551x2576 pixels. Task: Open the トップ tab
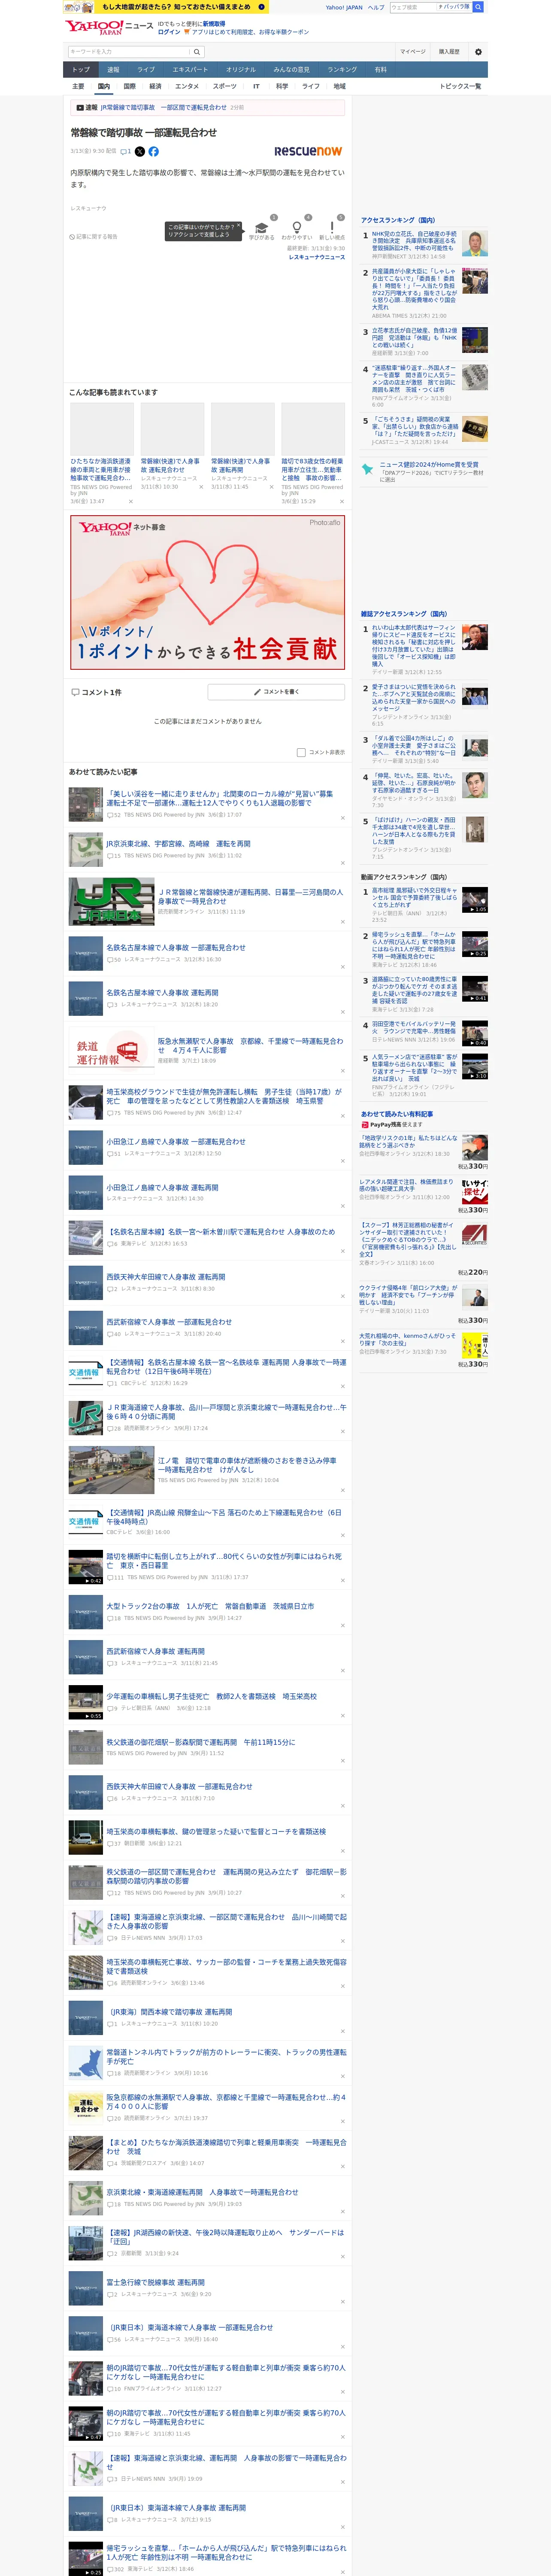pyautogui.click(x=81, y=69)
